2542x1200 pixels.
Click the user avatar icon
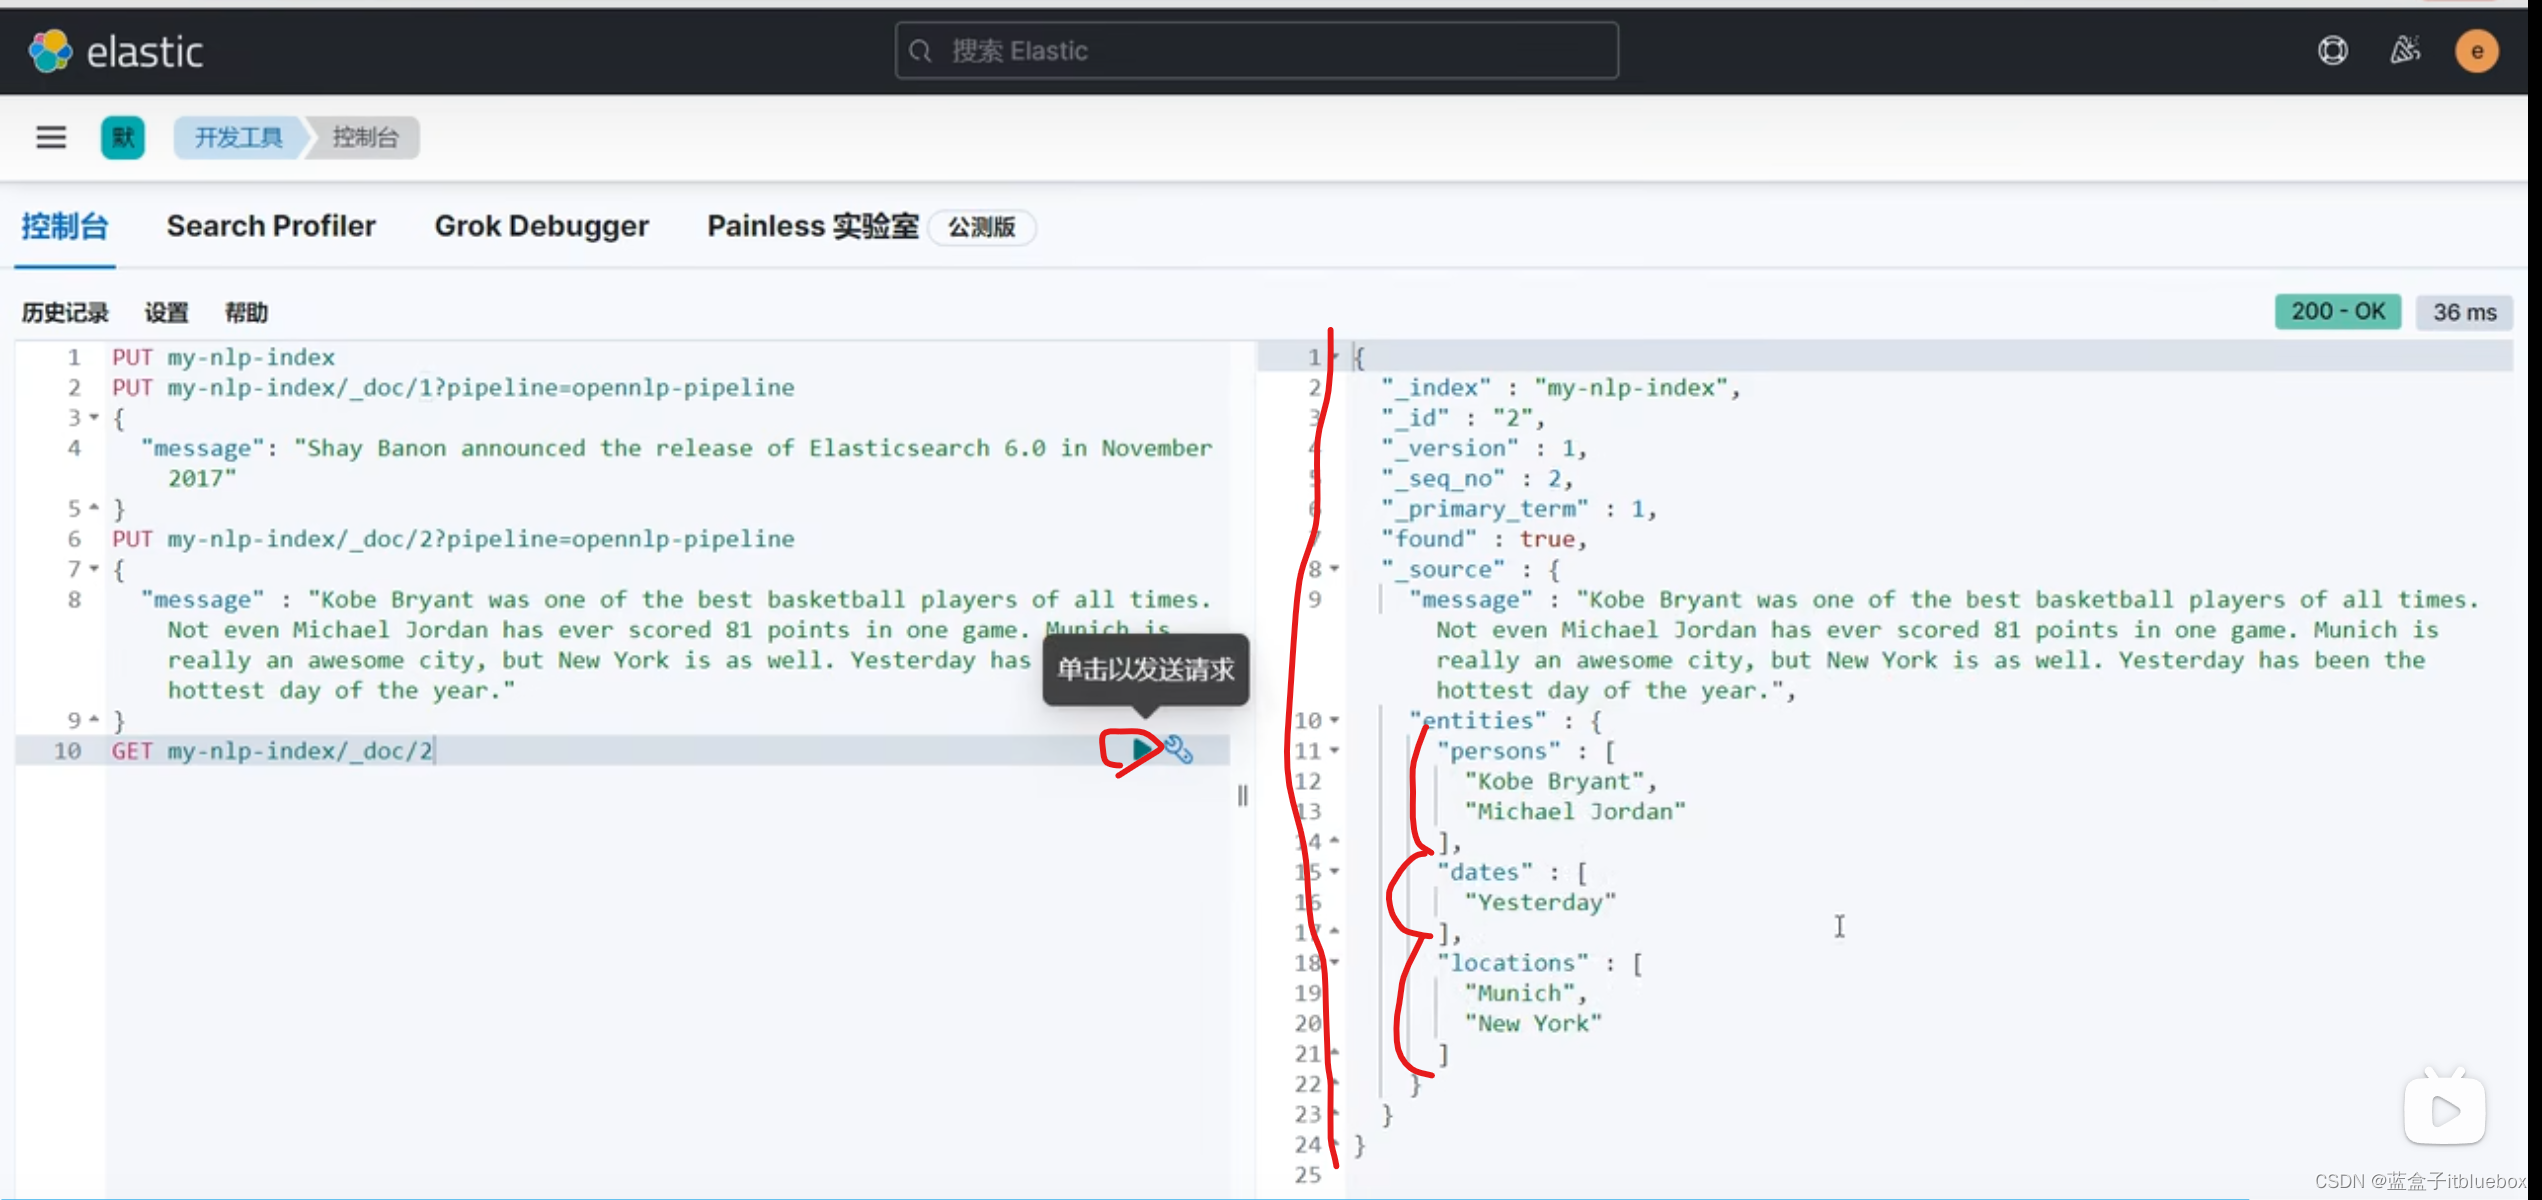(x=2477, y=50)
